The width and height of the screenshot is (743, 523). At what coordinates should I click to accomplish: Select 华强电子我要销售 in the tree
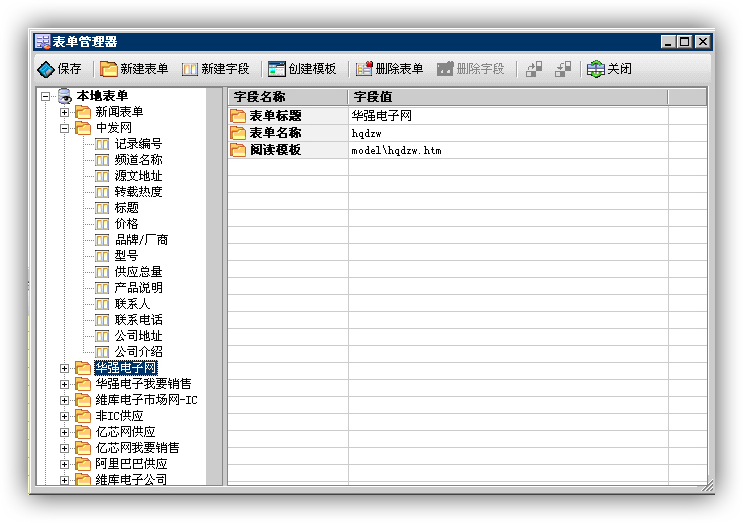point(143,384)
